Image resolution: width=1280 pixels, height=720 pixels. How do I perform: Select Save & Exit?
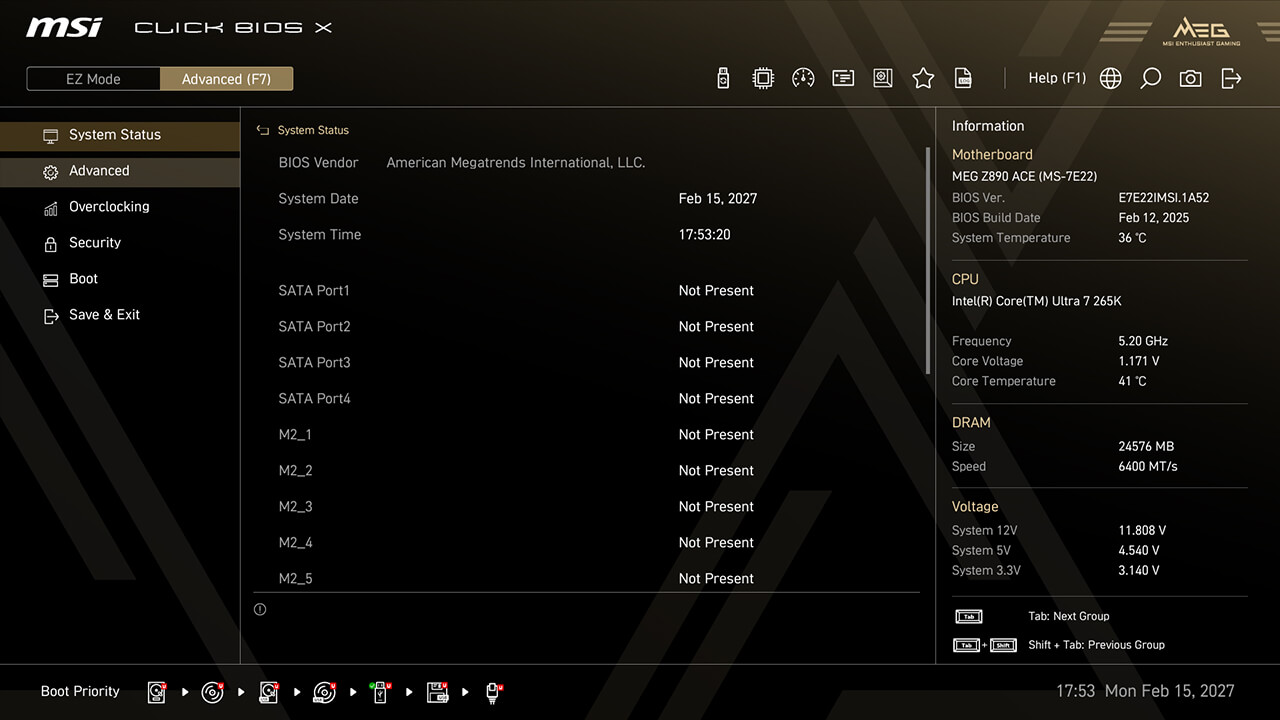click(120, 315)
